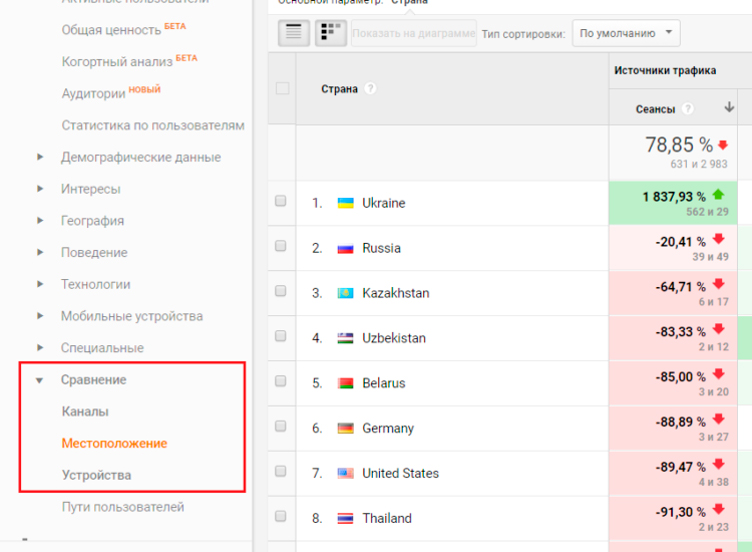Click the Ukraine flag icon
752x552 pixels.
[x=345, y=203]
